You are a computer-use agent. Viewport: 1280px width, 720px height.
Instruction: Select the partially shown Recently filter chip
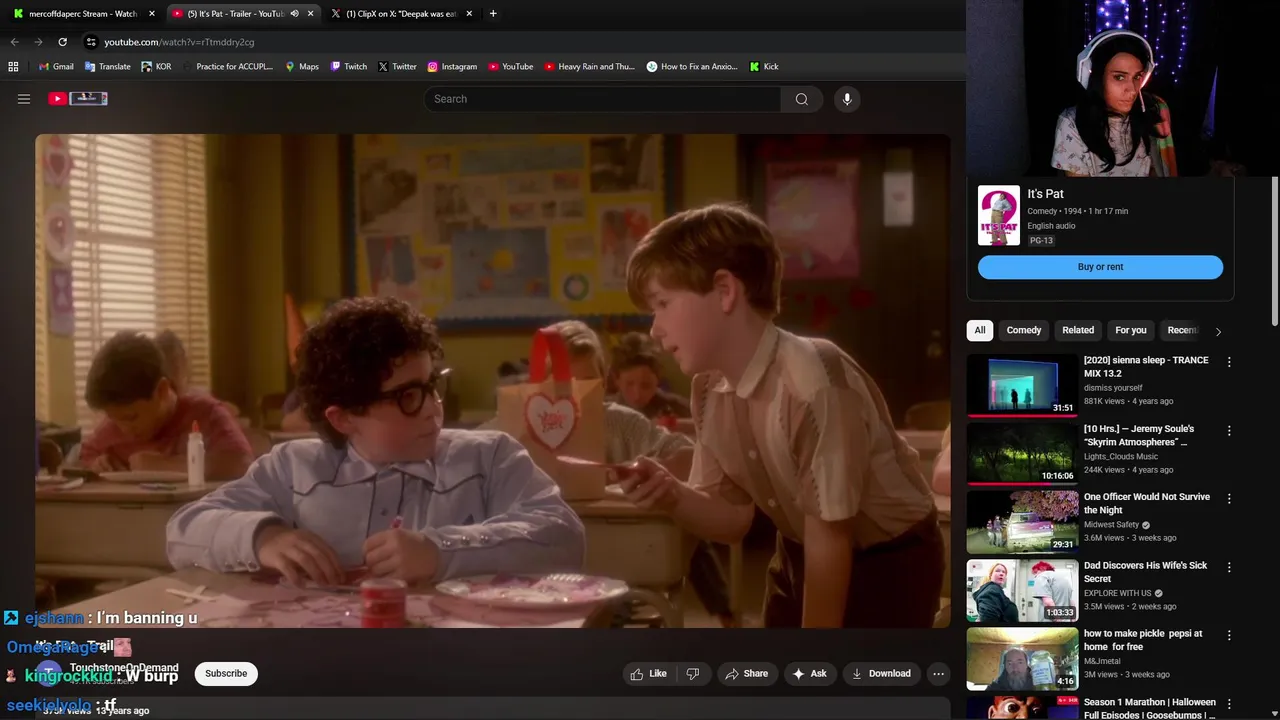1182,330
